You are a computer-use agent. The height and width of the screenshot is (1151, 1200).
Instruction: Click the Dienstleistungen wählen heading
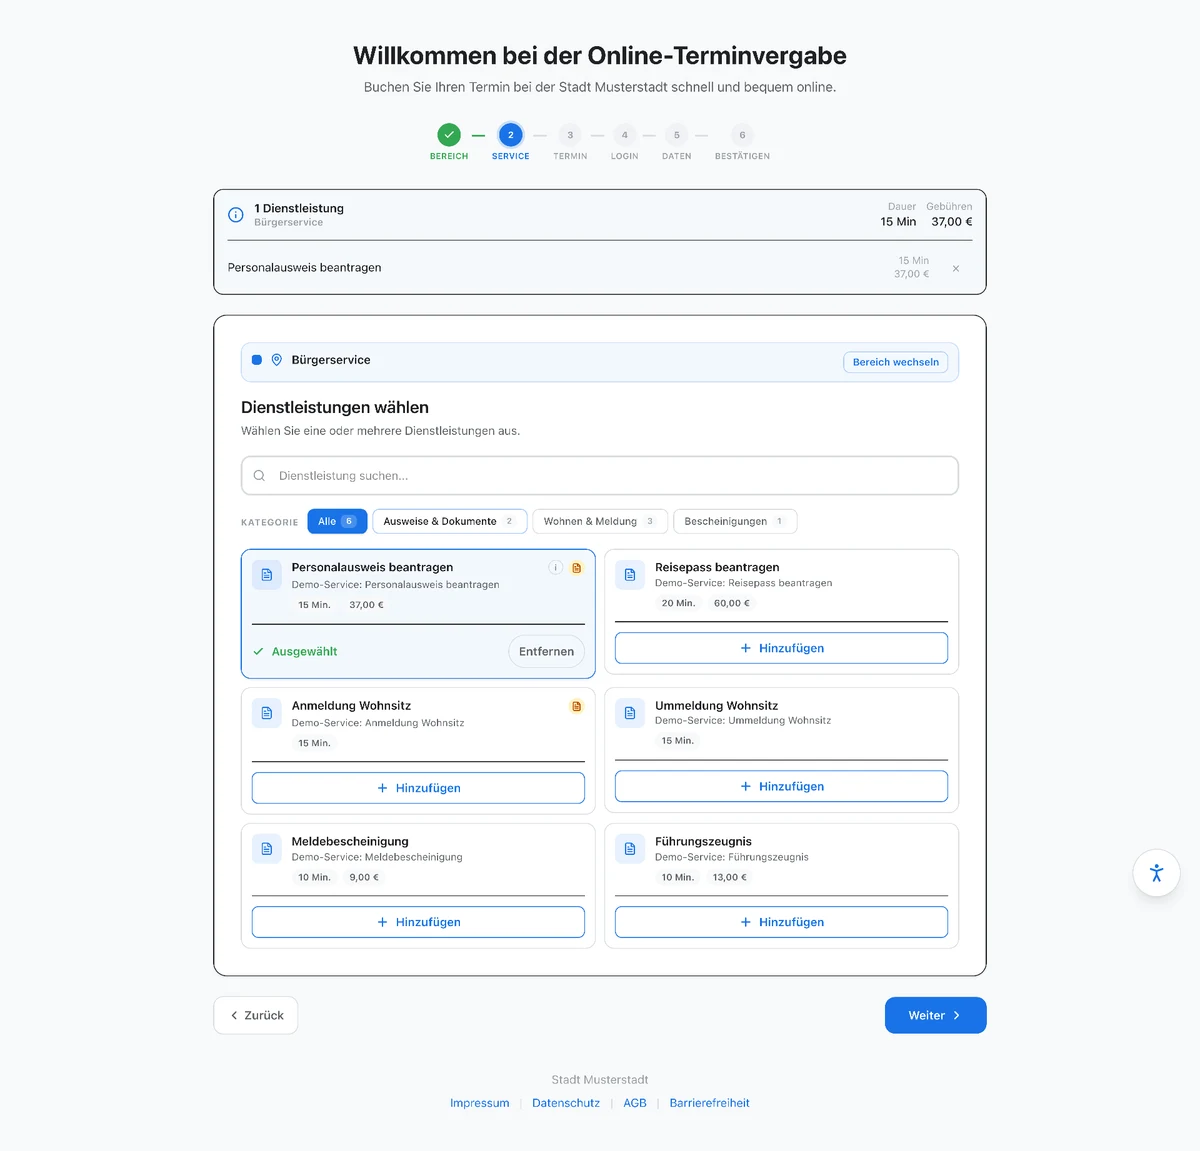335,407
